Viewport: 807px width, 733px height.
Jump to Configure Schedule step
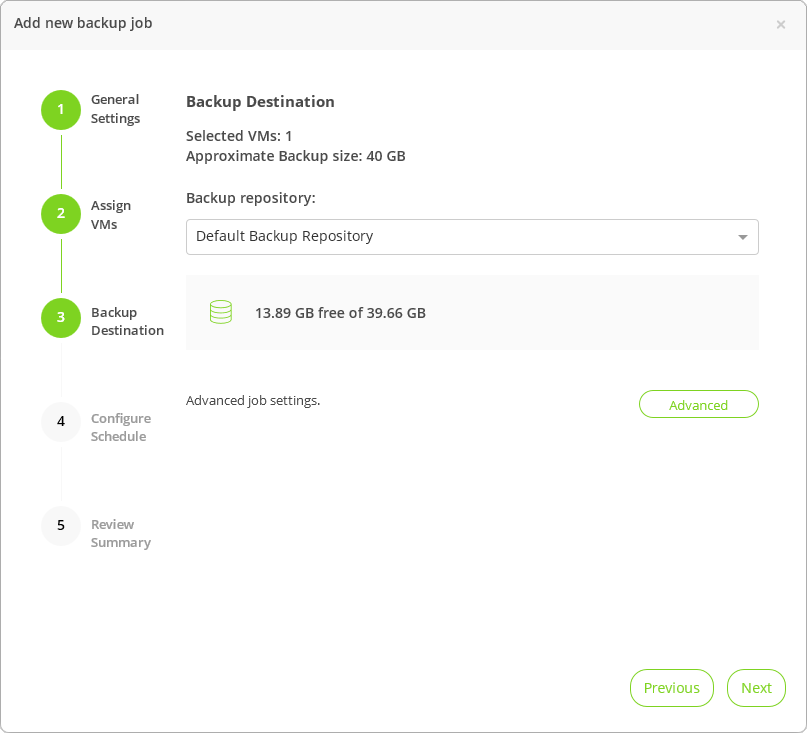click(121, 427)
